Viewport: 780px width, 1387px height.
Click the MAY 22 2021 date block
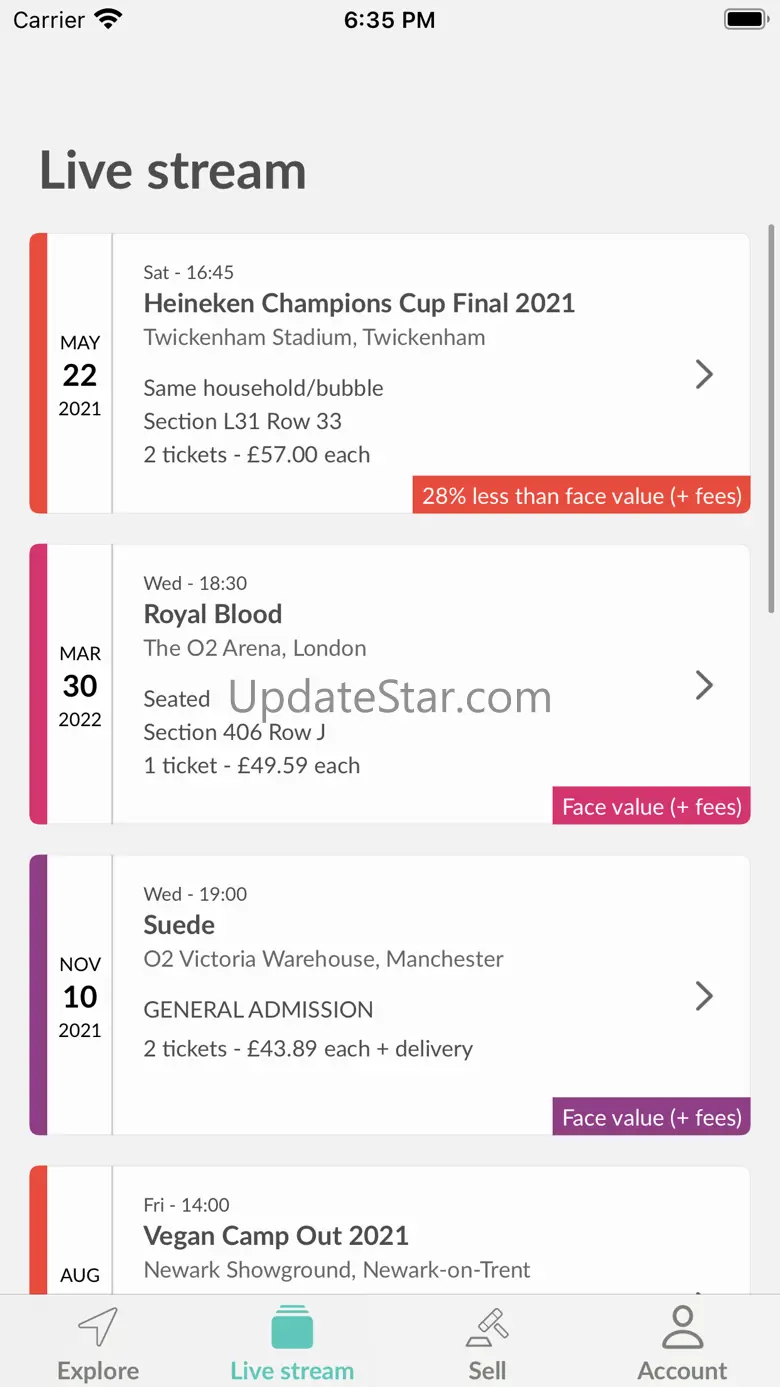80,374
